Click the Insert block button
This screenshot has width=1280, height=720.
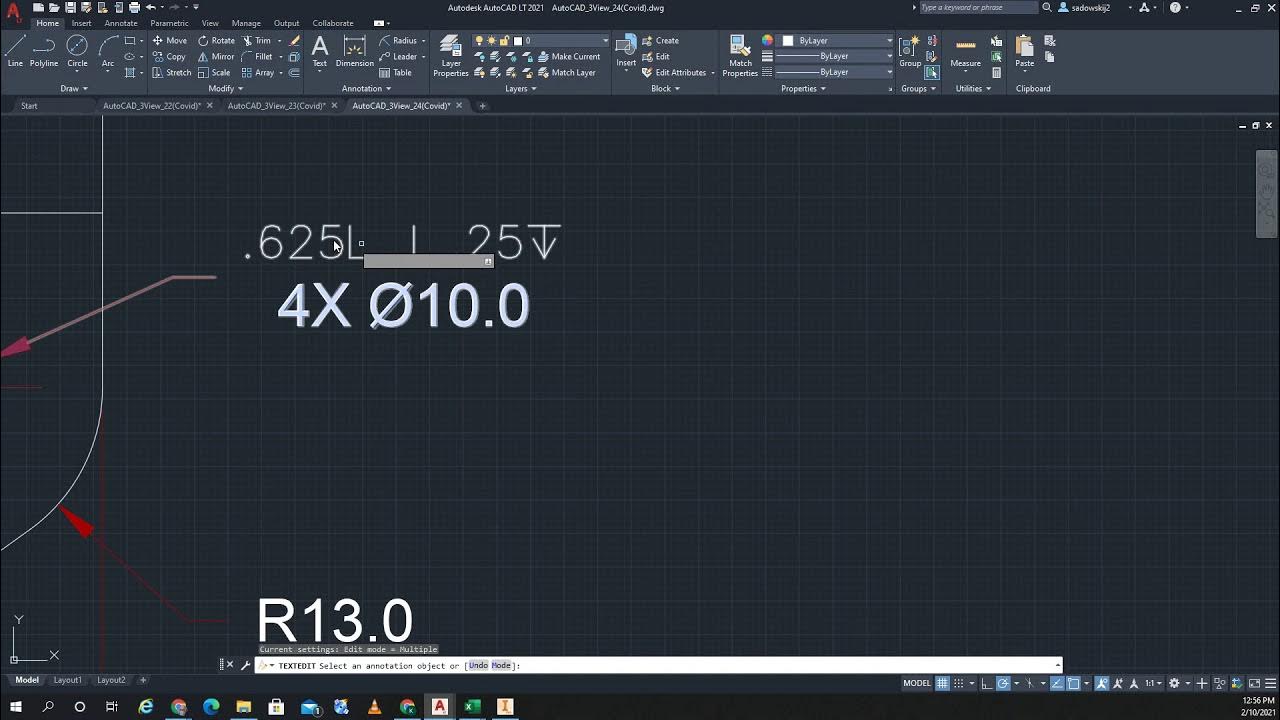pos(626,51)
